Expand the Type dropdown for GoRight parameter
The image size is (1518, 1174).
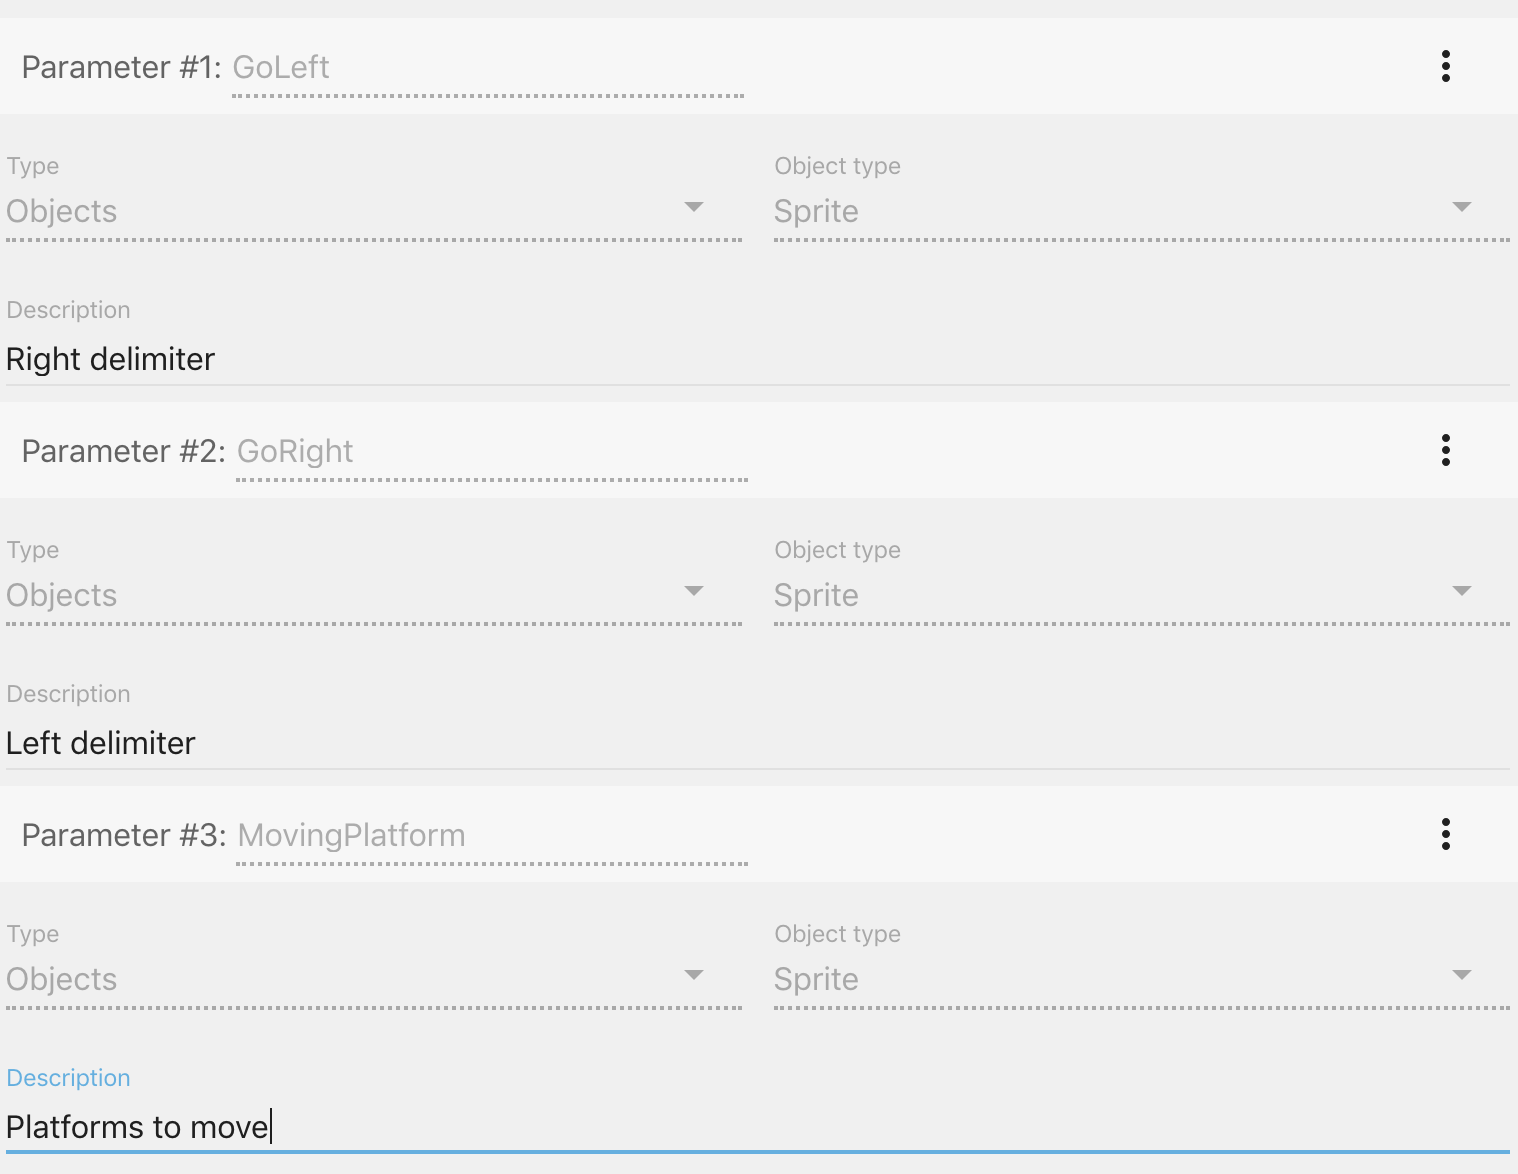[373, 595]
